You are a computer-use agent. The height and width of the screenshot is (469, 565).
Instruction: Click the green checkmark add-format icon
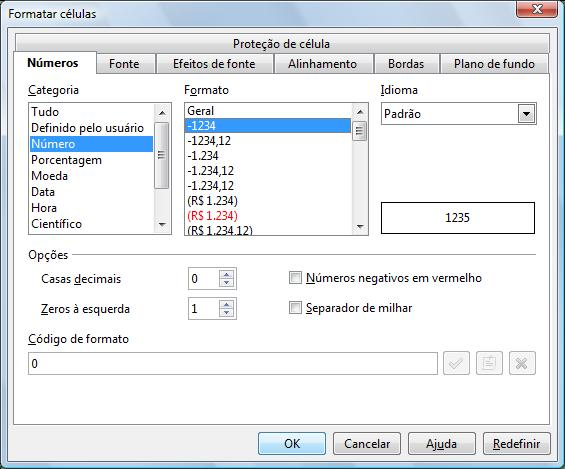point(456,363)
